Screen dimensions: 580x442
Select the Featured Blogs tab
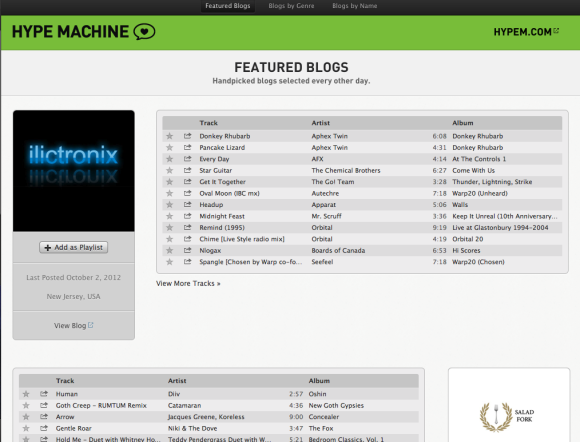pos(228,6)
